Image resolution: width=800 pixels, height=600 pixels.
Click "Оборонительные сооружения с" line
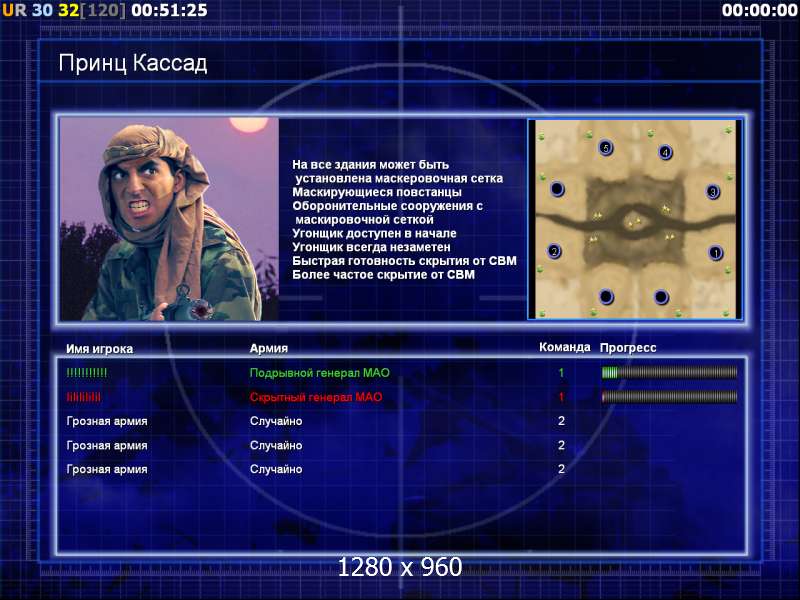(x=387, y=206)
